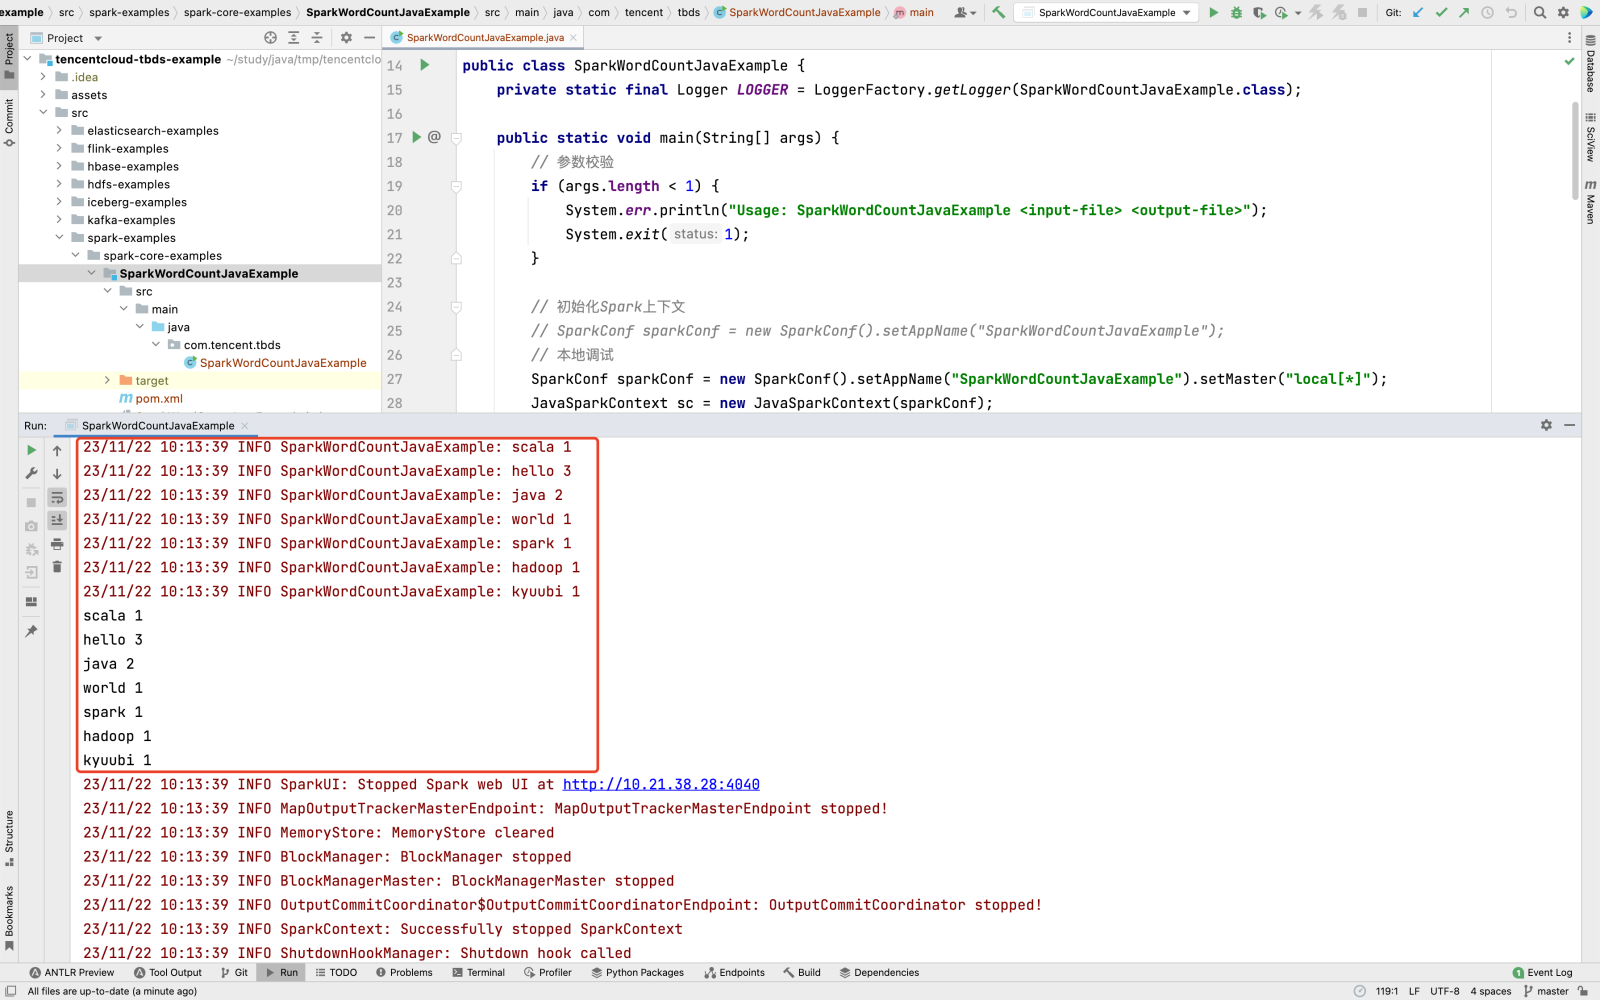
Task: Open the Spark web UI link
Action: coord(660,785)
